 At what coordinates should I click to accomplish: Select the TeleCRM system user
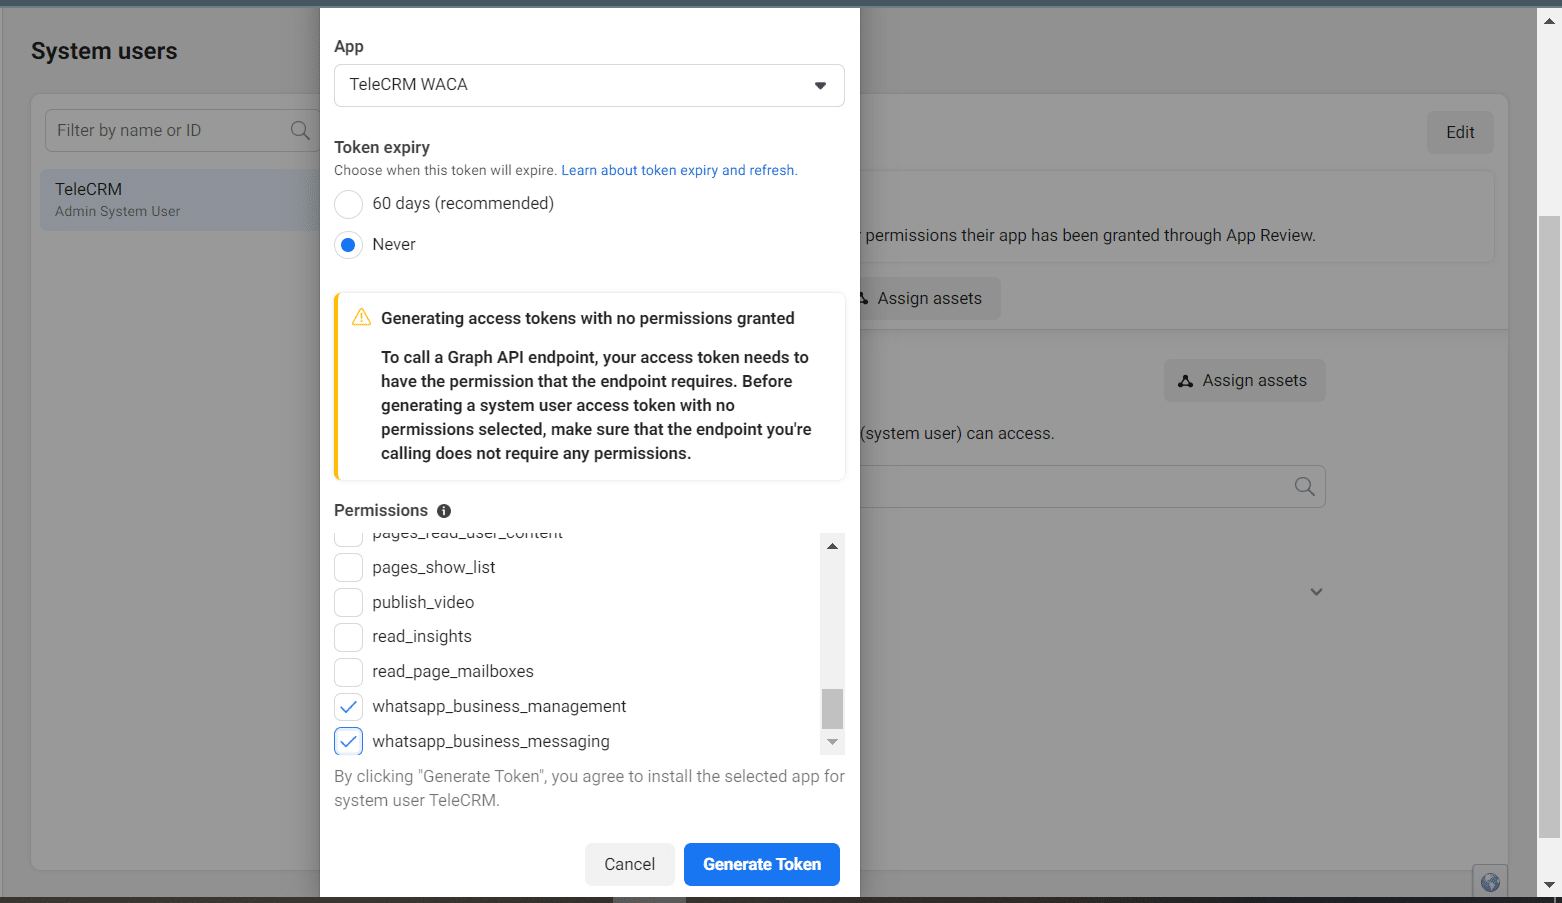tap(180, 200)
